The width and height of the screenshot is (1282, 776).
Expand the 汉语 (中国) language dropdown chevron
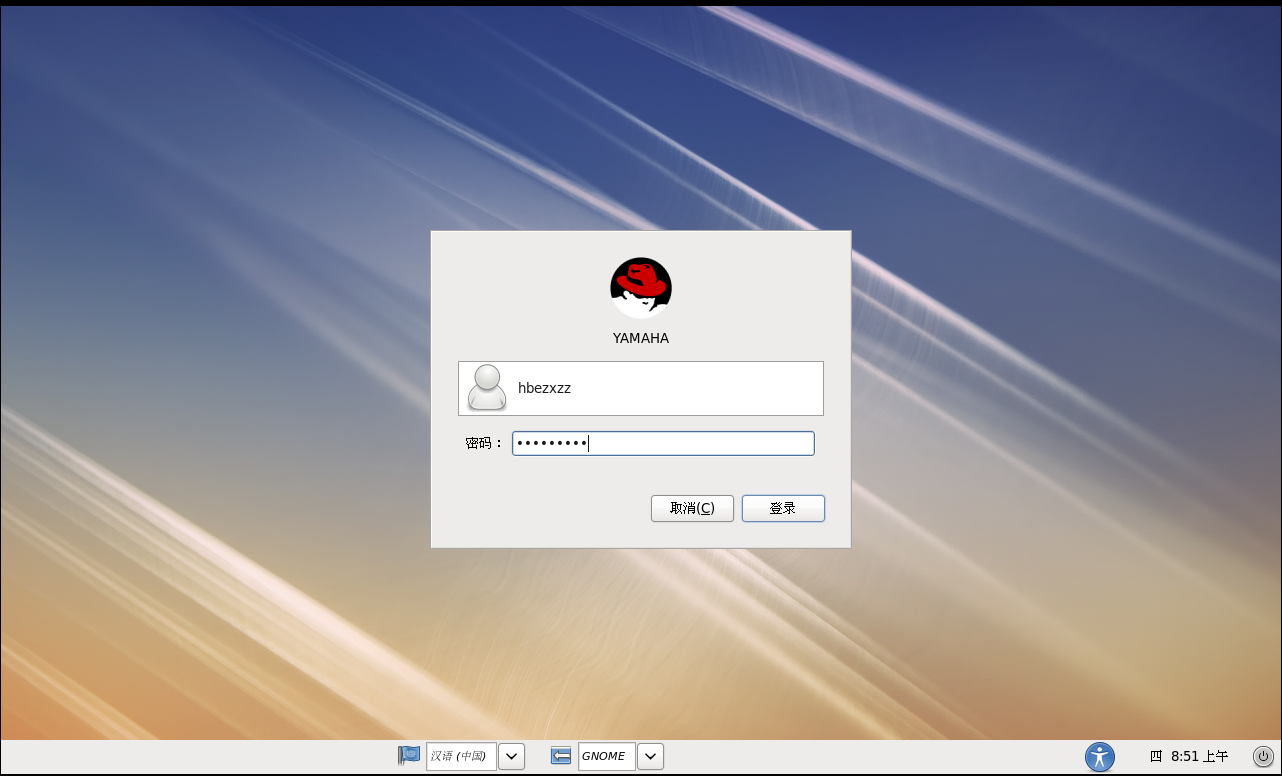point(511,756)
